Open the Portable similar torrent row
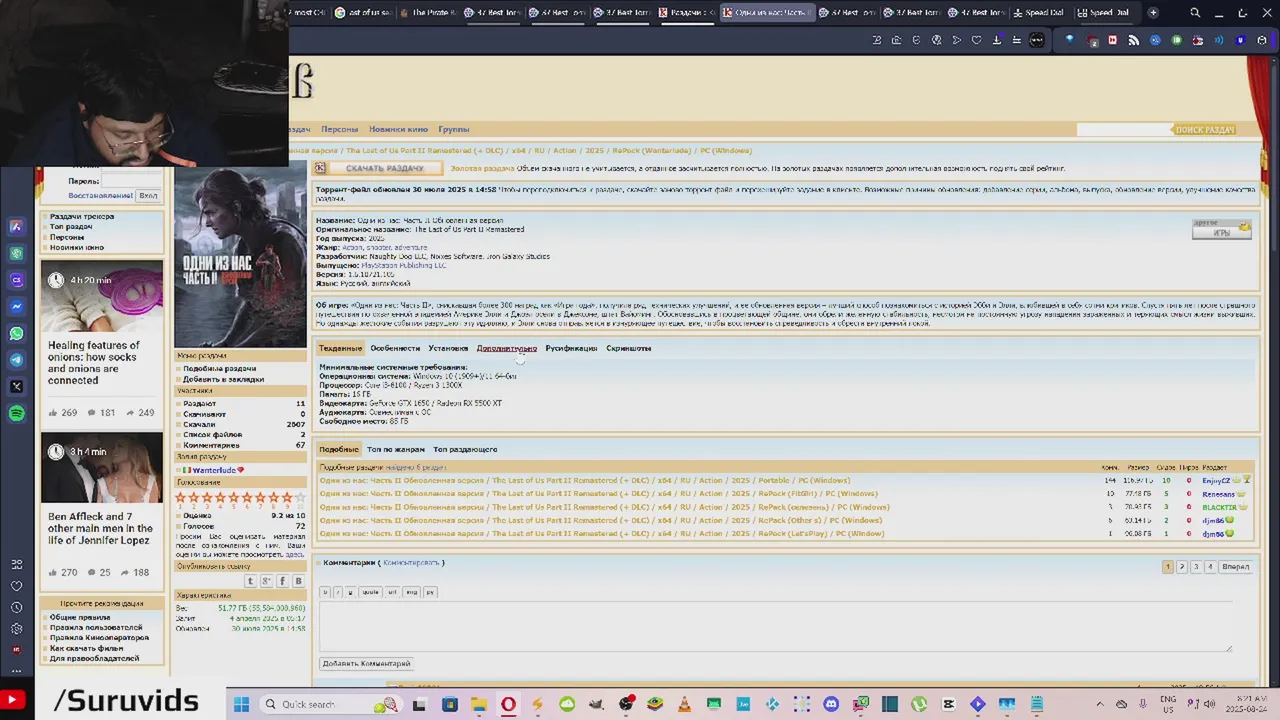The image size is (1280, 720). pos(584,480)
